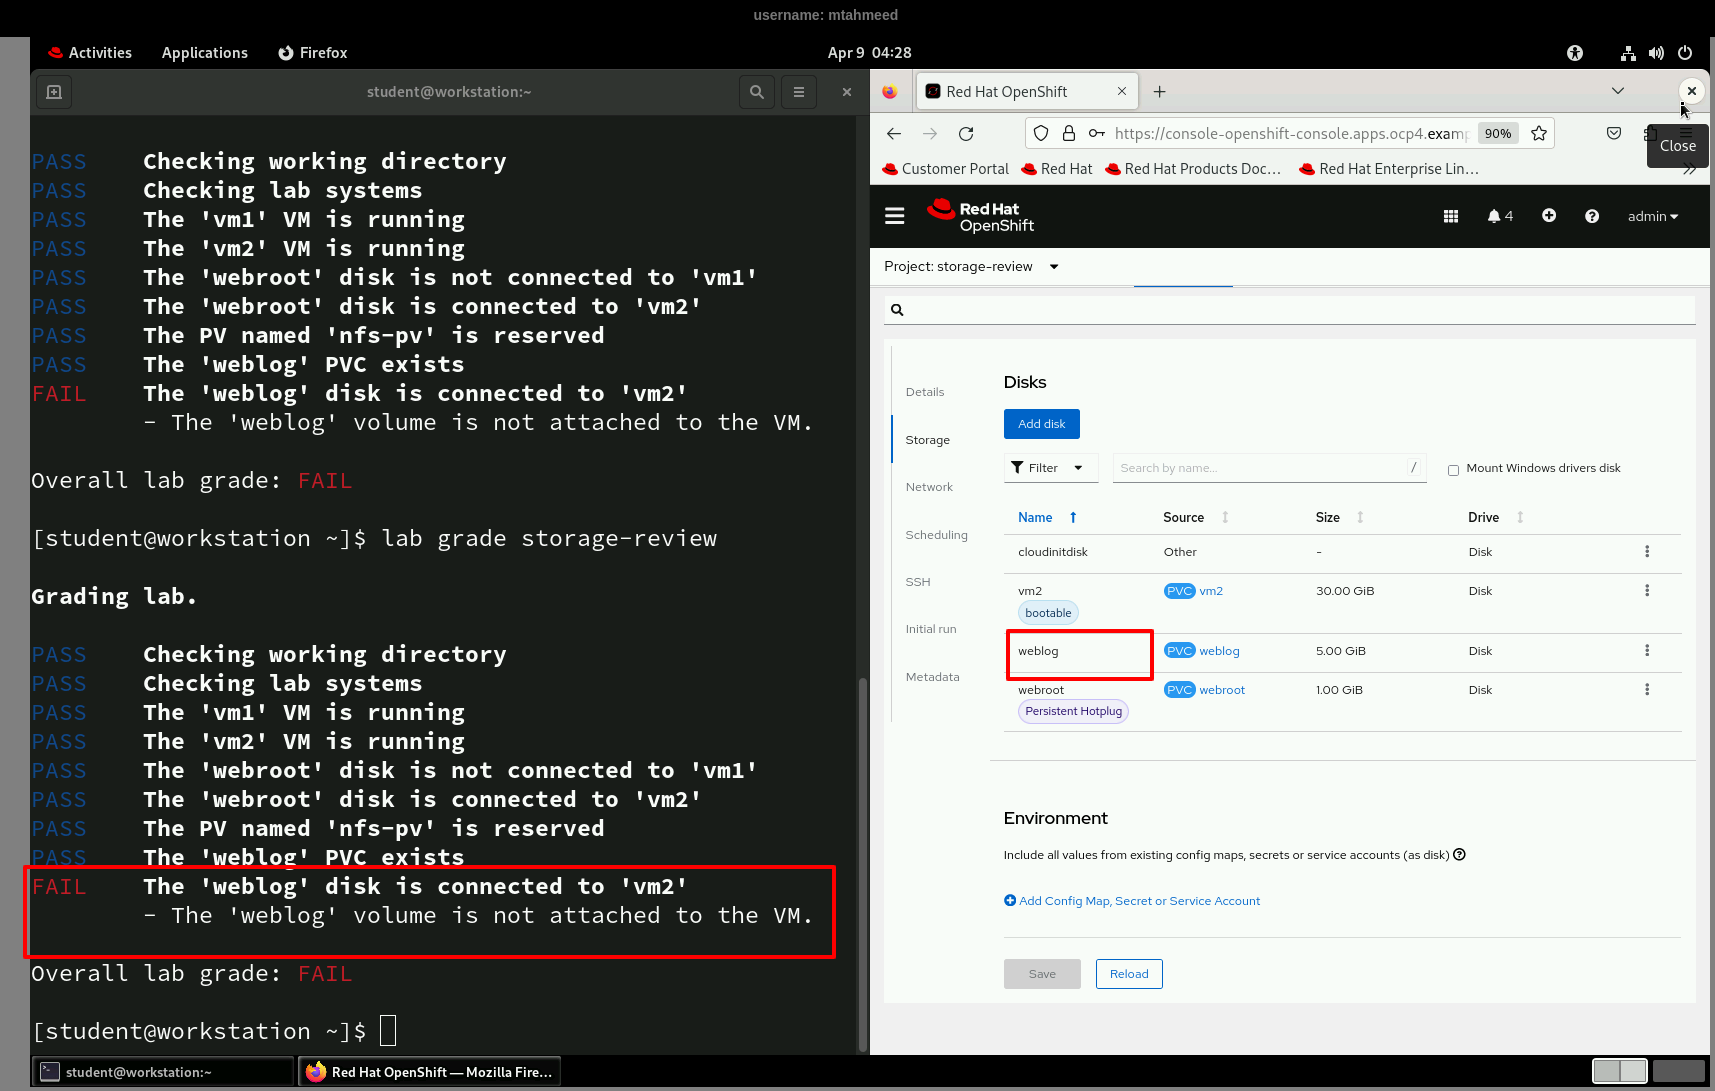This screenshot has width=1715, height=1091.
Task: Bookmark this page with star icon
Action: 1539,134
